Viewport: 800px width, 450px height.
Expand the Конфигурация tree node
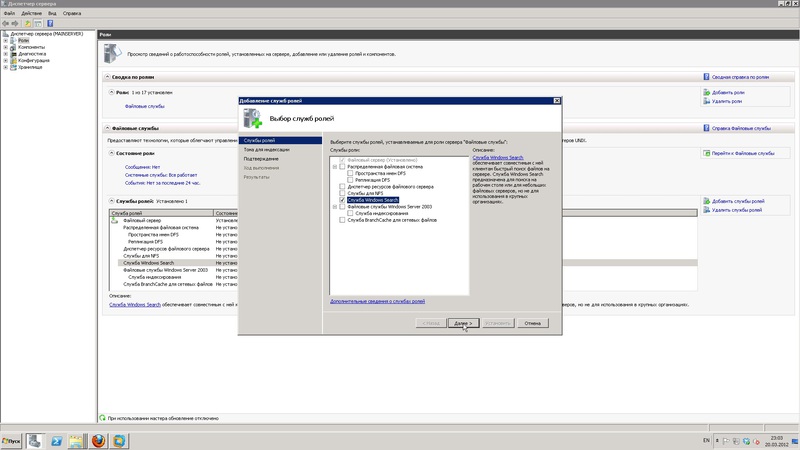[6, 60]
